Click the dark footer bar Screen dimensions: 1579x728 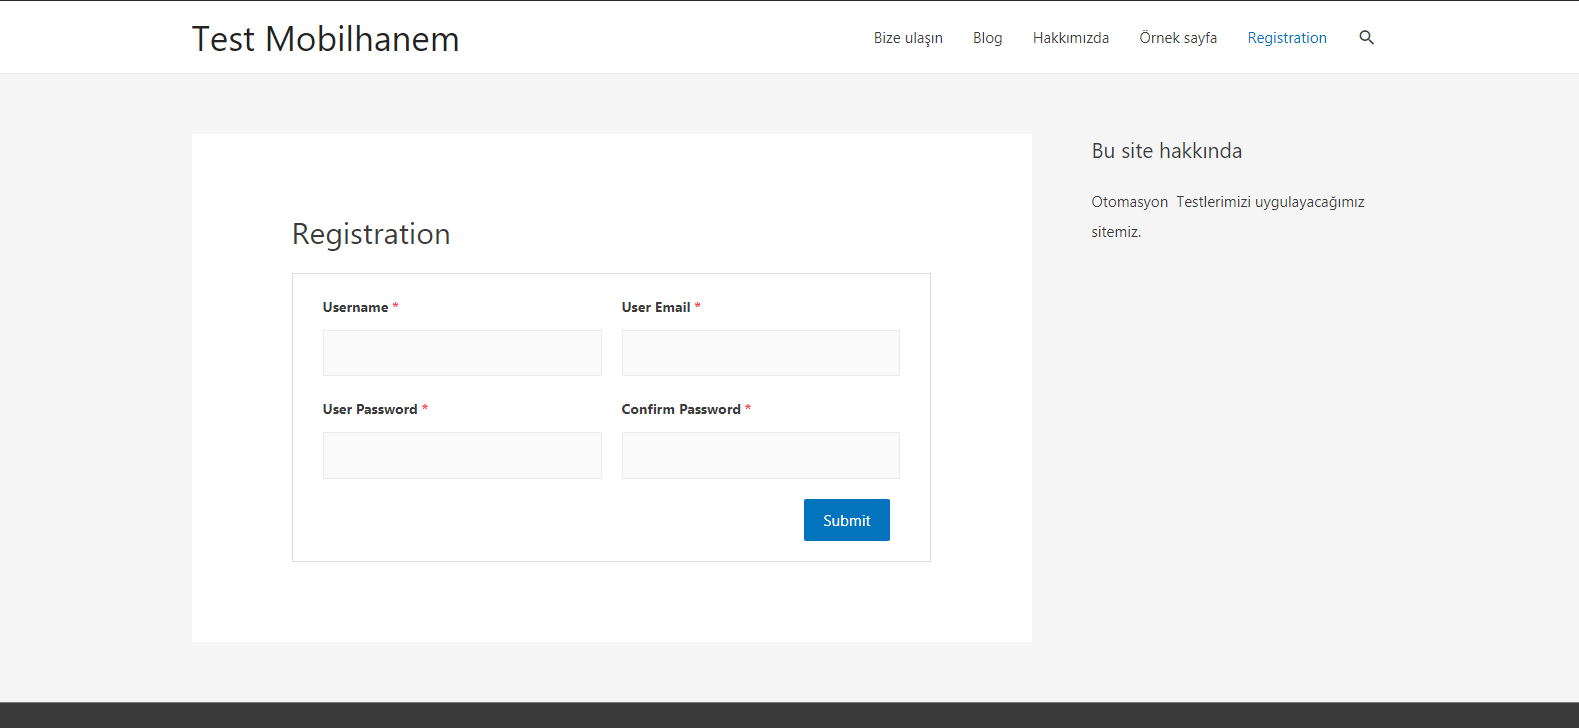(789, 715)
